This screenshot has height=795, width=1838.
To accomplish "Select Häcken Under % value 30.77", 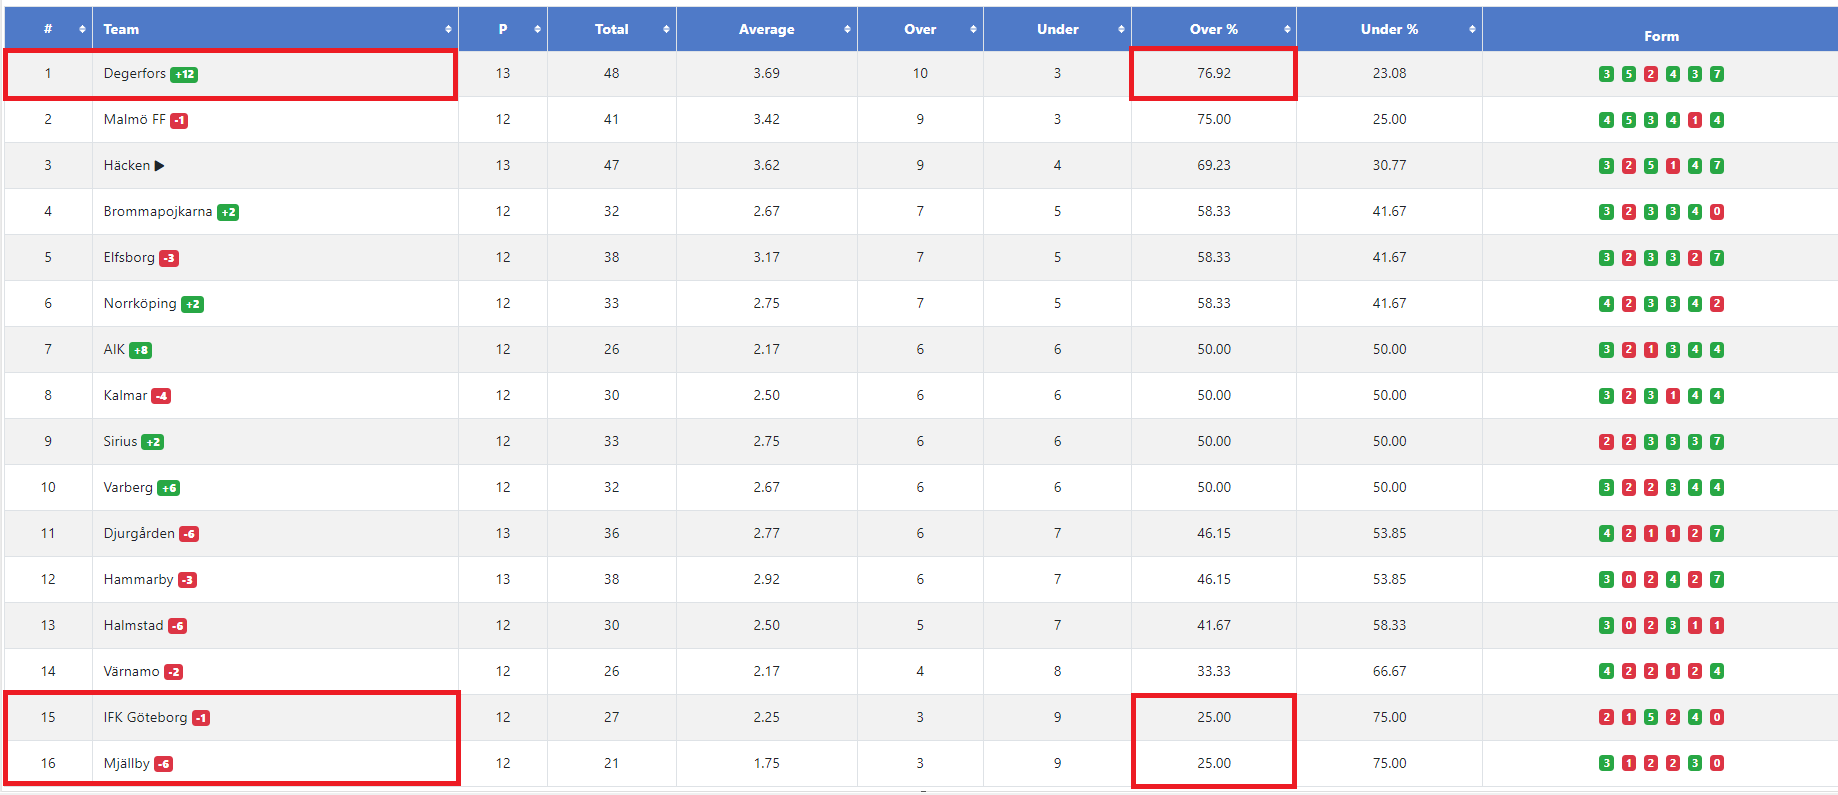I will (x=1389, y=165).
